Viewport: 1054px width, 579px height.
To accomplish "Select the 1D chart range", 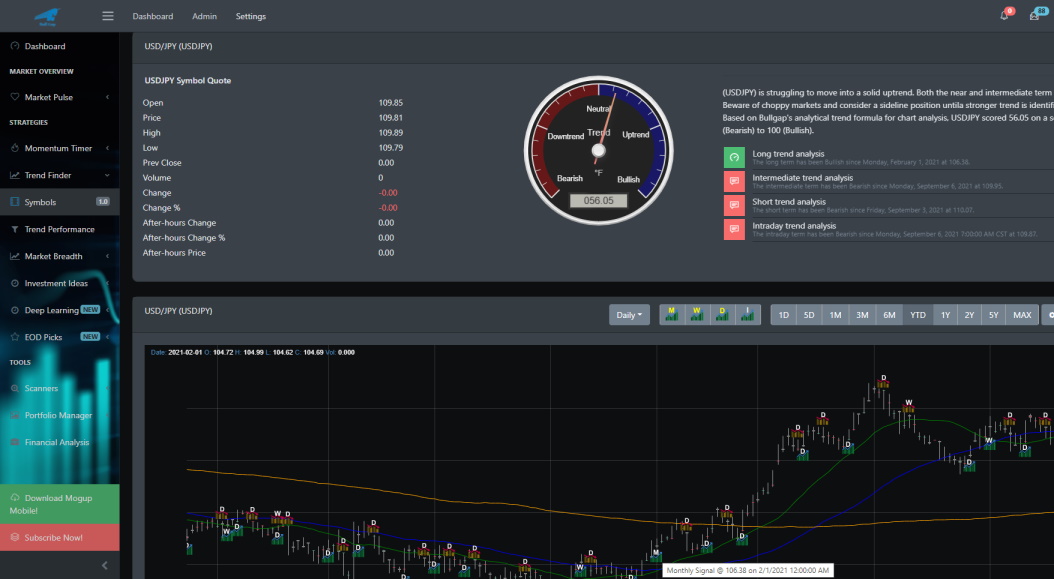I will click(x=784, y=315).
